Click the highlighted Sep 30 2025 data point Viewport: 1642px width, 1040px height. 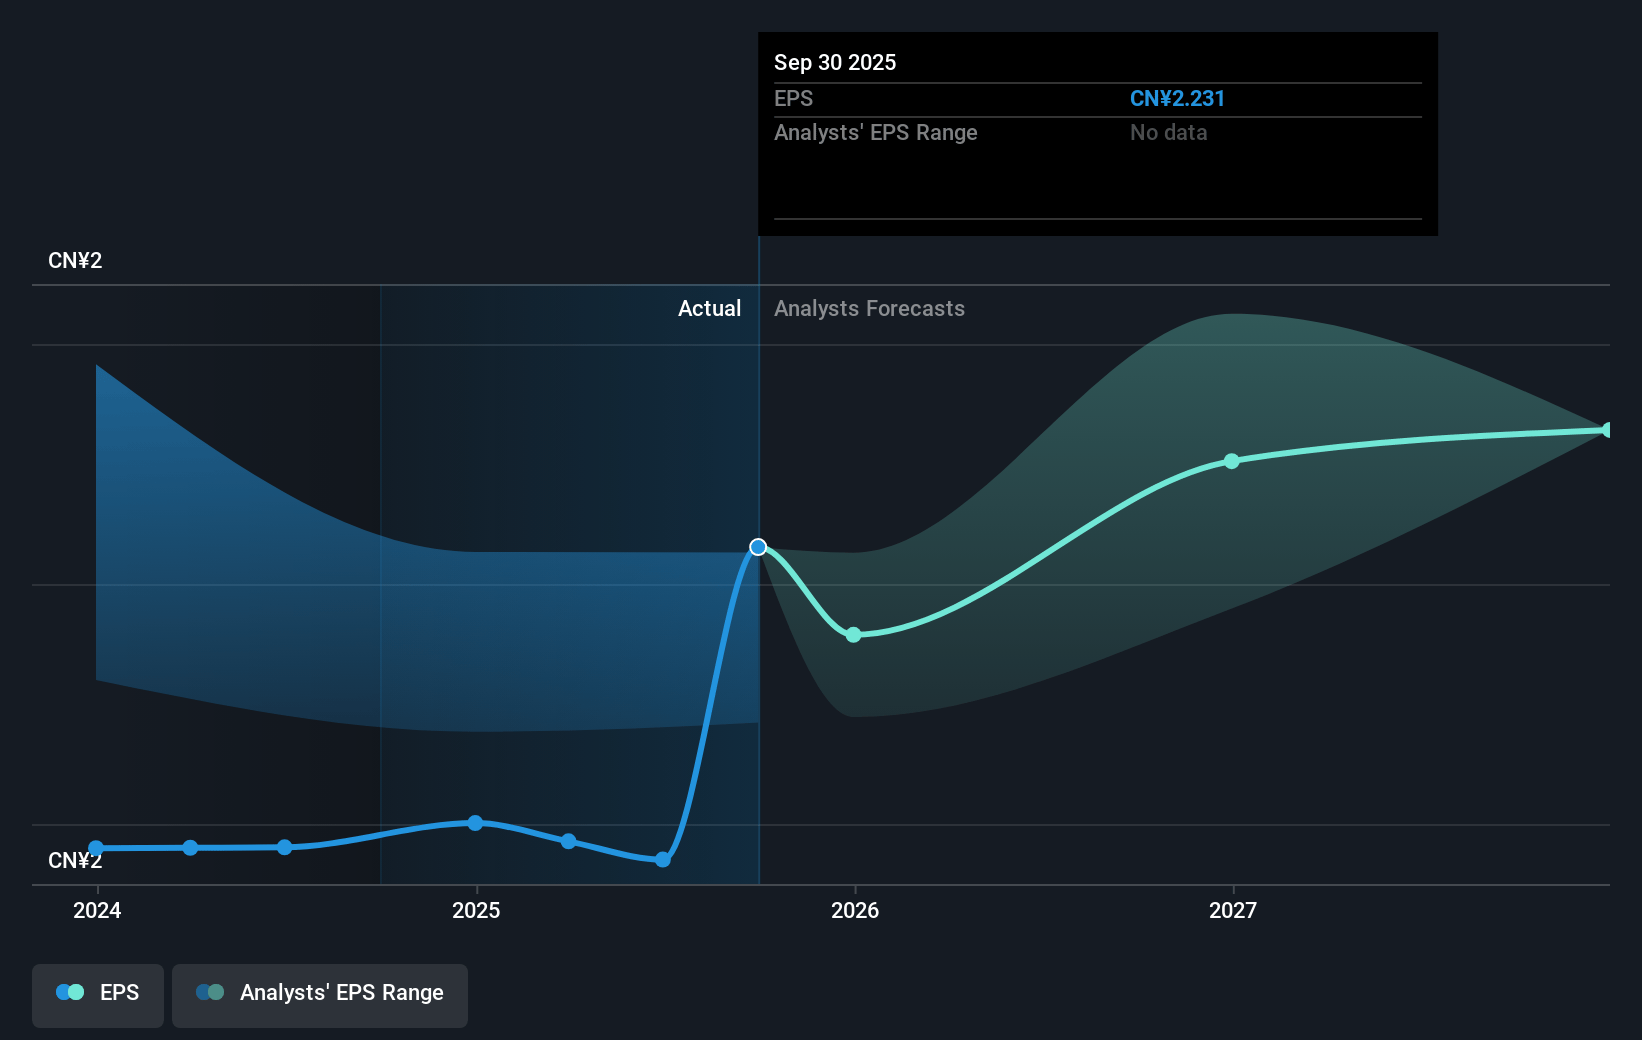coord(758,547)
